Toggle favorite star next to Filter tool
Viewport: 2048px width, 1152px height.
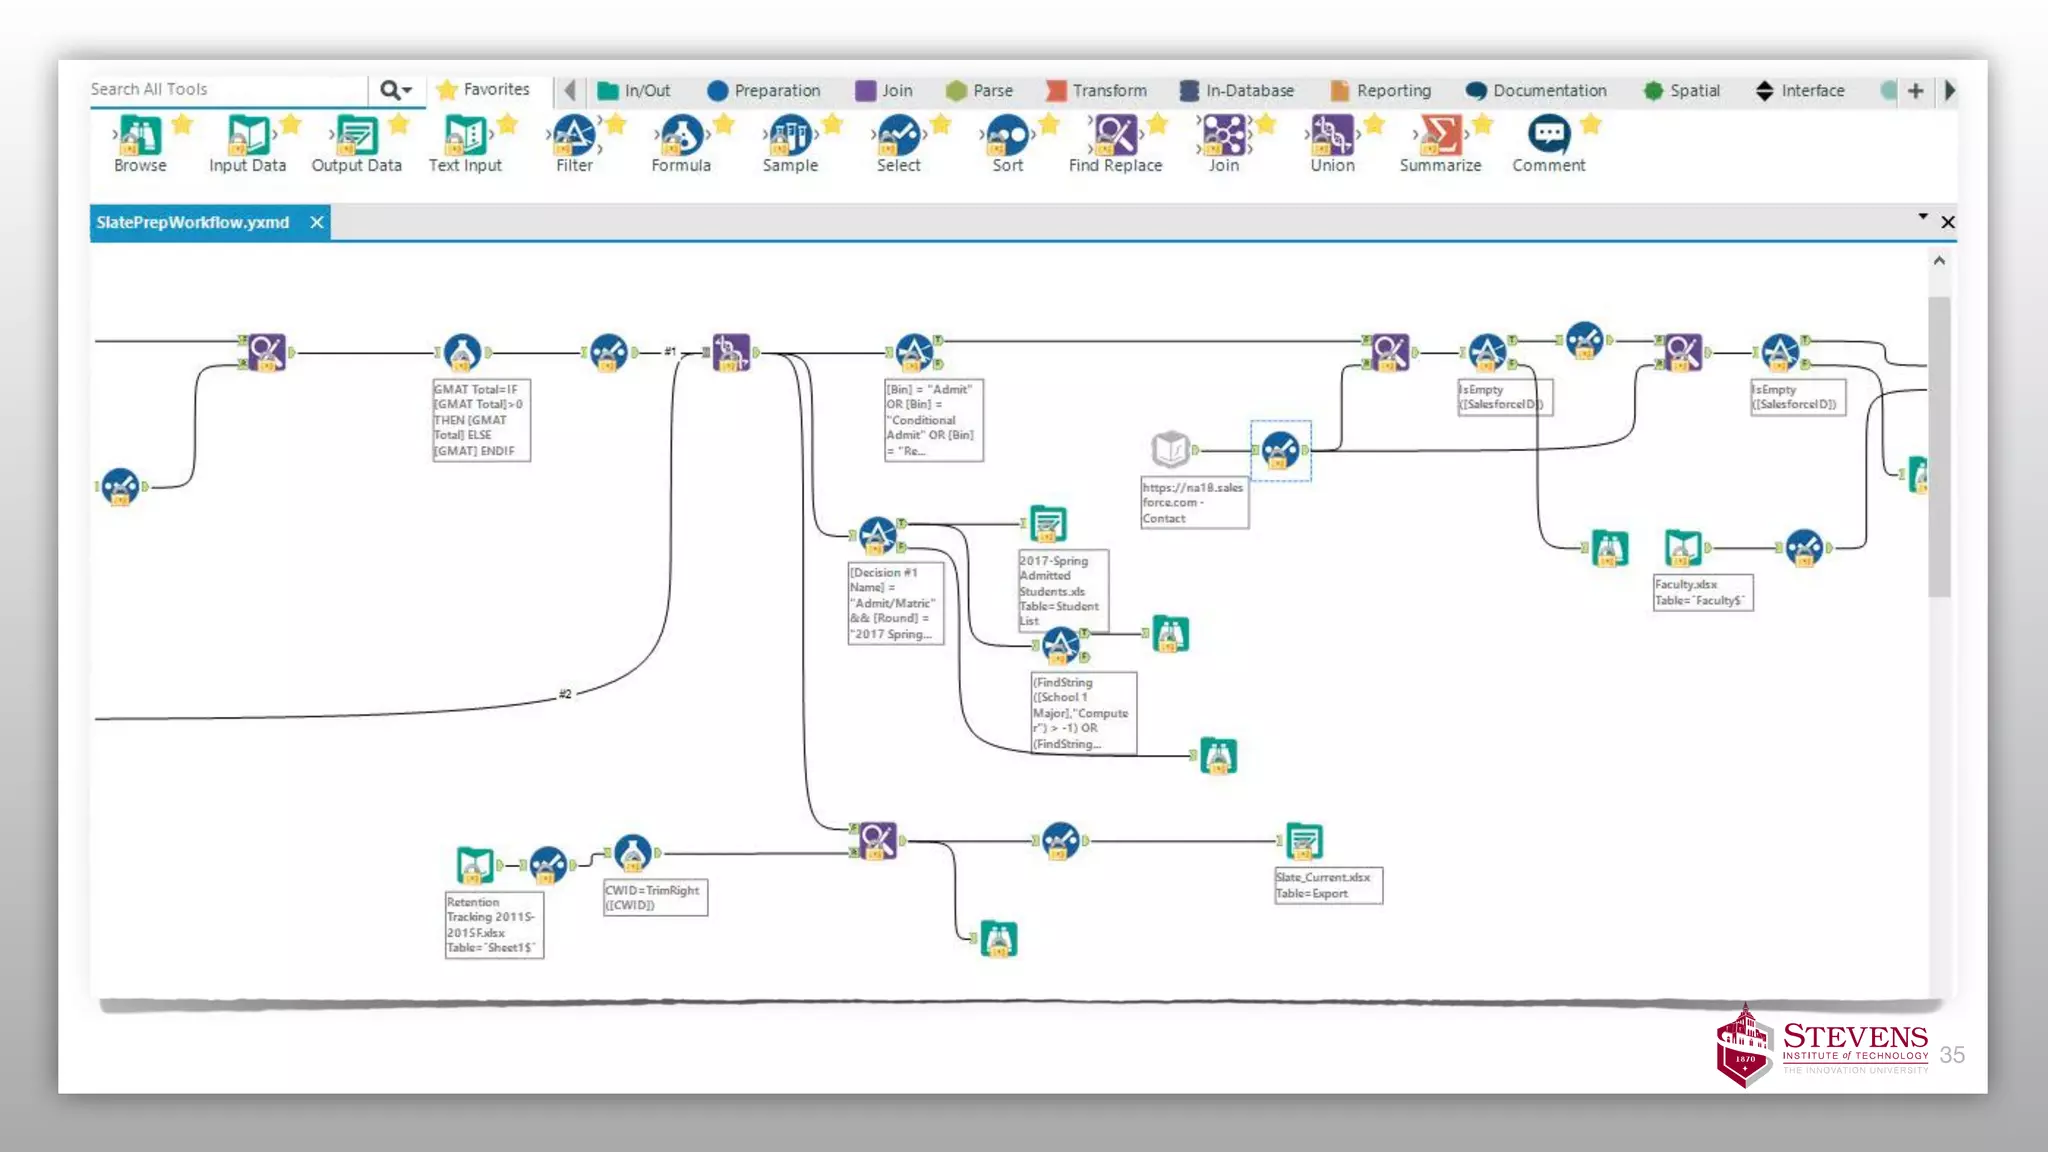[x=616, y=124]
